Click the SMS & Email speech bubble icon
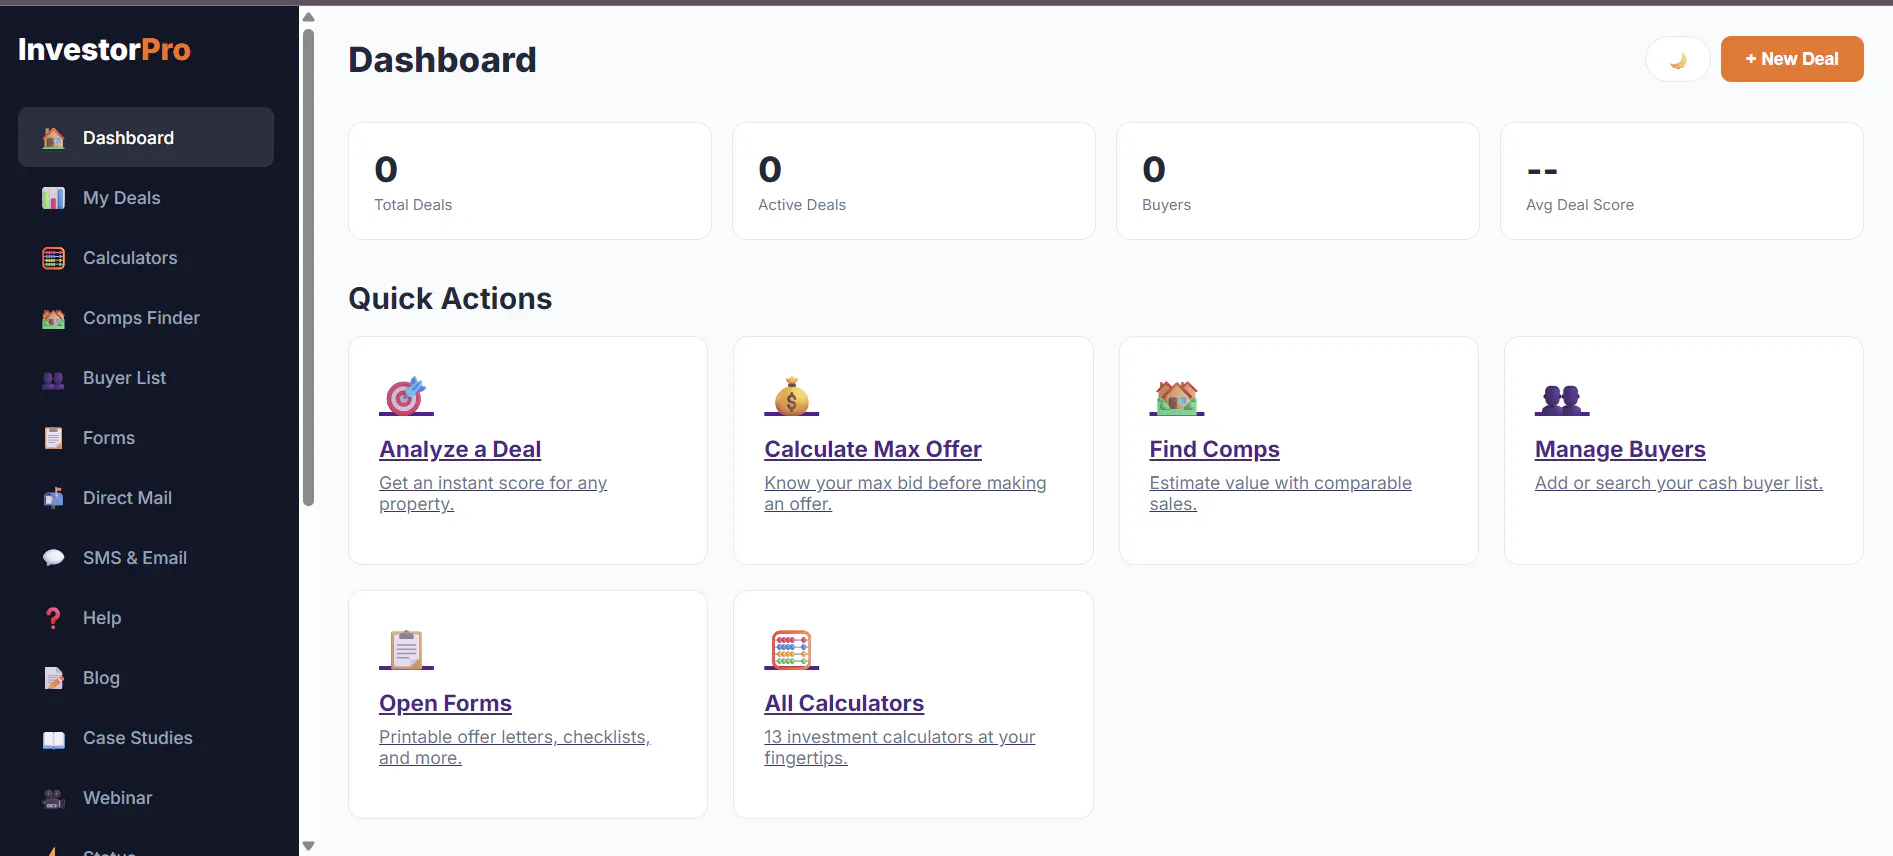 tap(54, 558)
